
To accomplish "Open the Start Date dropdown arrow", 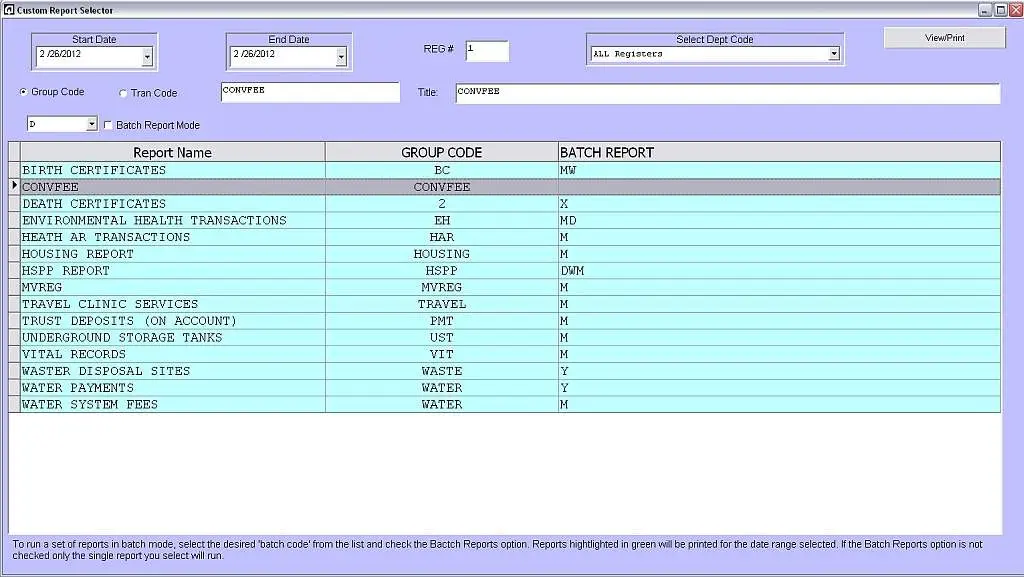I will (x=147, y=57).
